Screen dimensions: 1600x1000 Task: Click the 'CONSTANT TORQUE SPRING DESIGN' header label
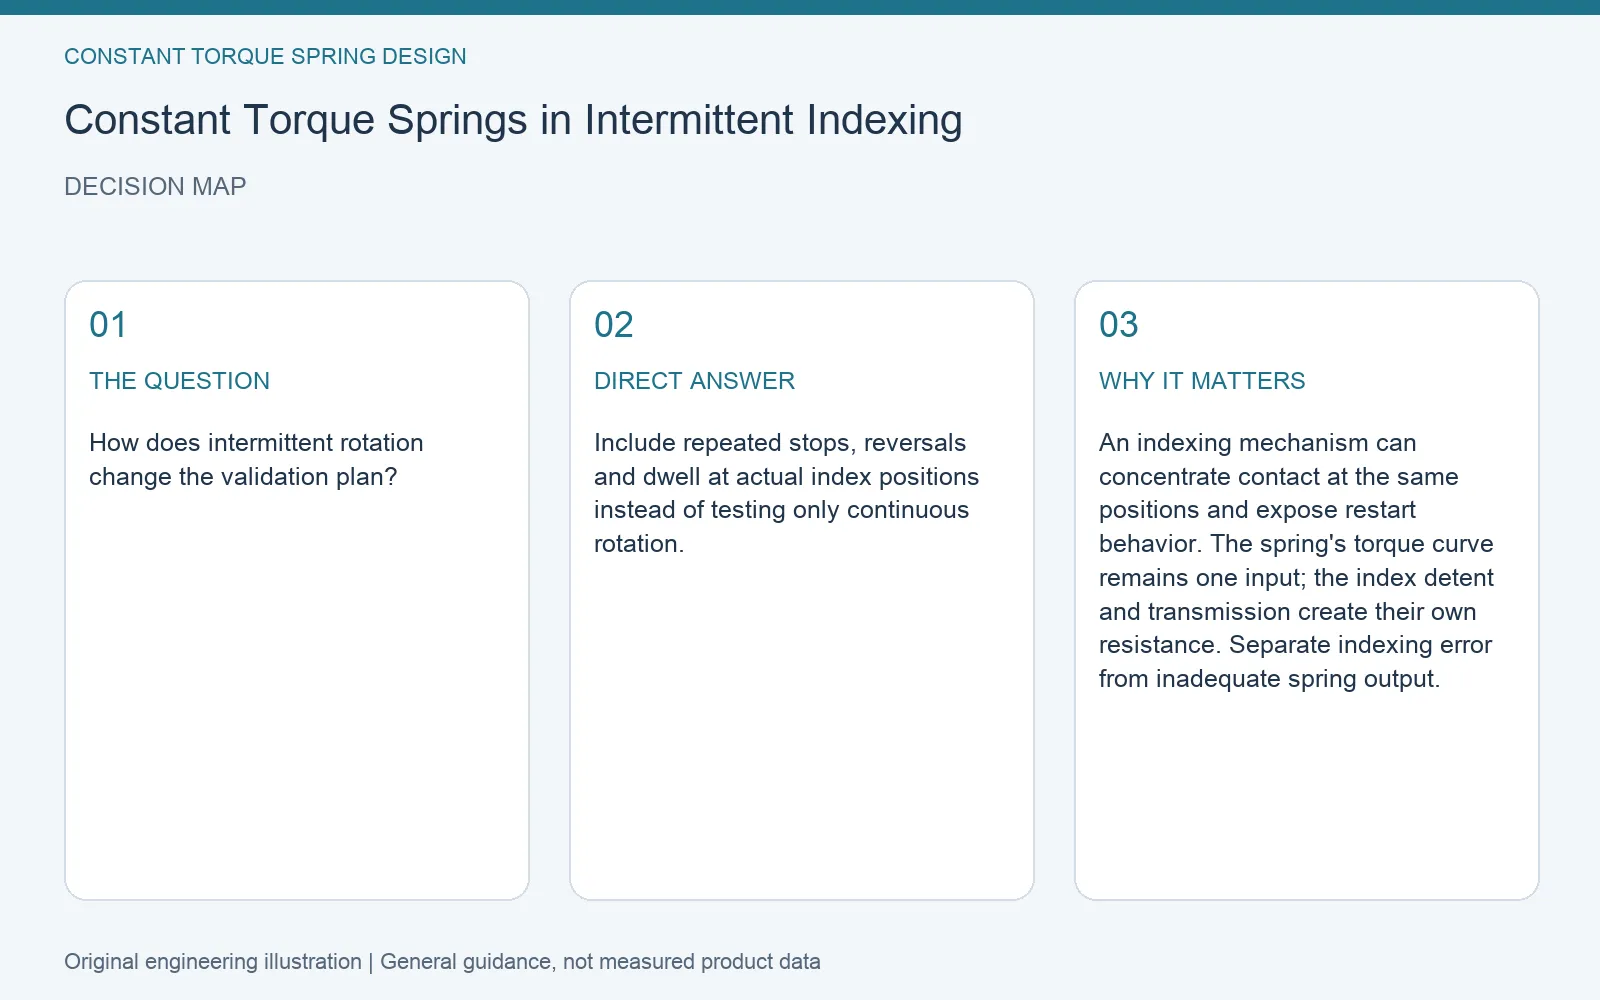click(265, 57)
